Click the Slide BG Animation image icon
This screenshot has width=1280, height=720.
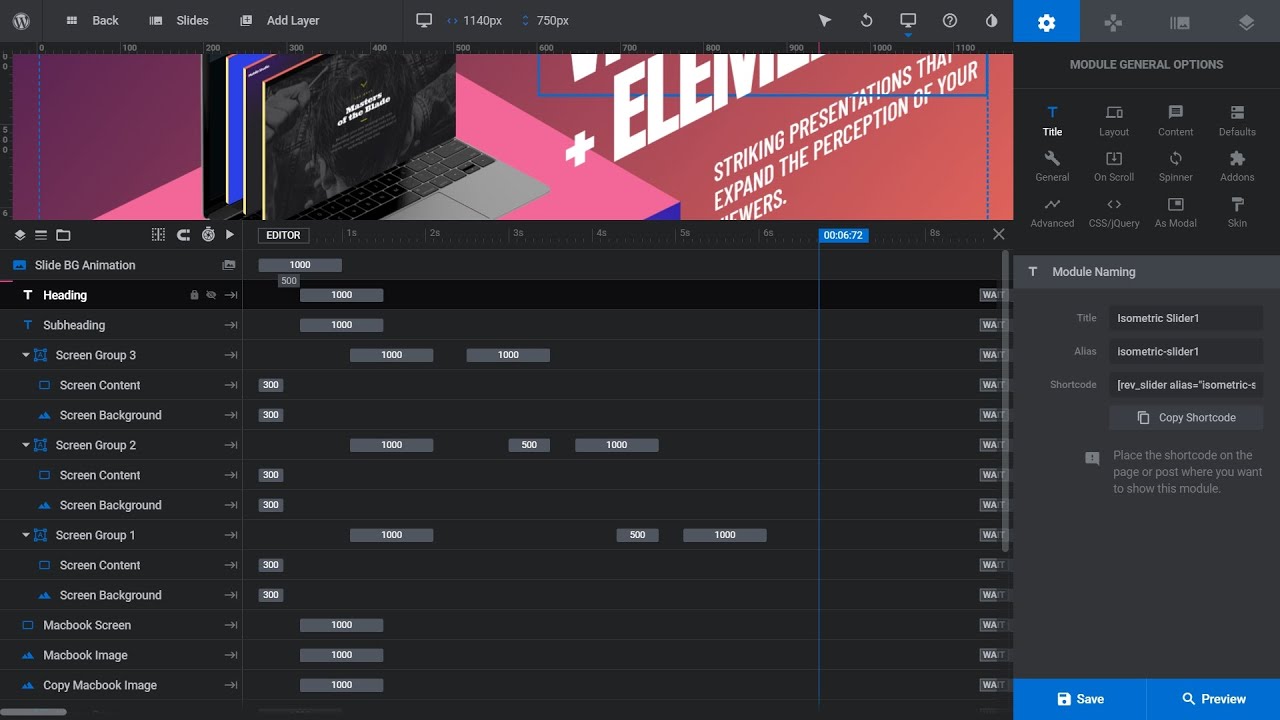pyautogui.click(x=229, y=265)
